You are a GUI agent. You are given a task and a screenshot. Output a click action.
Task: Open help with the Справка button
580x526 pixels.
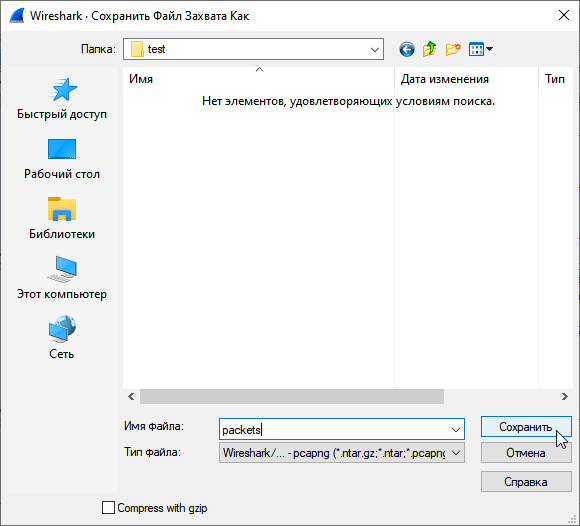coord(526,482)
